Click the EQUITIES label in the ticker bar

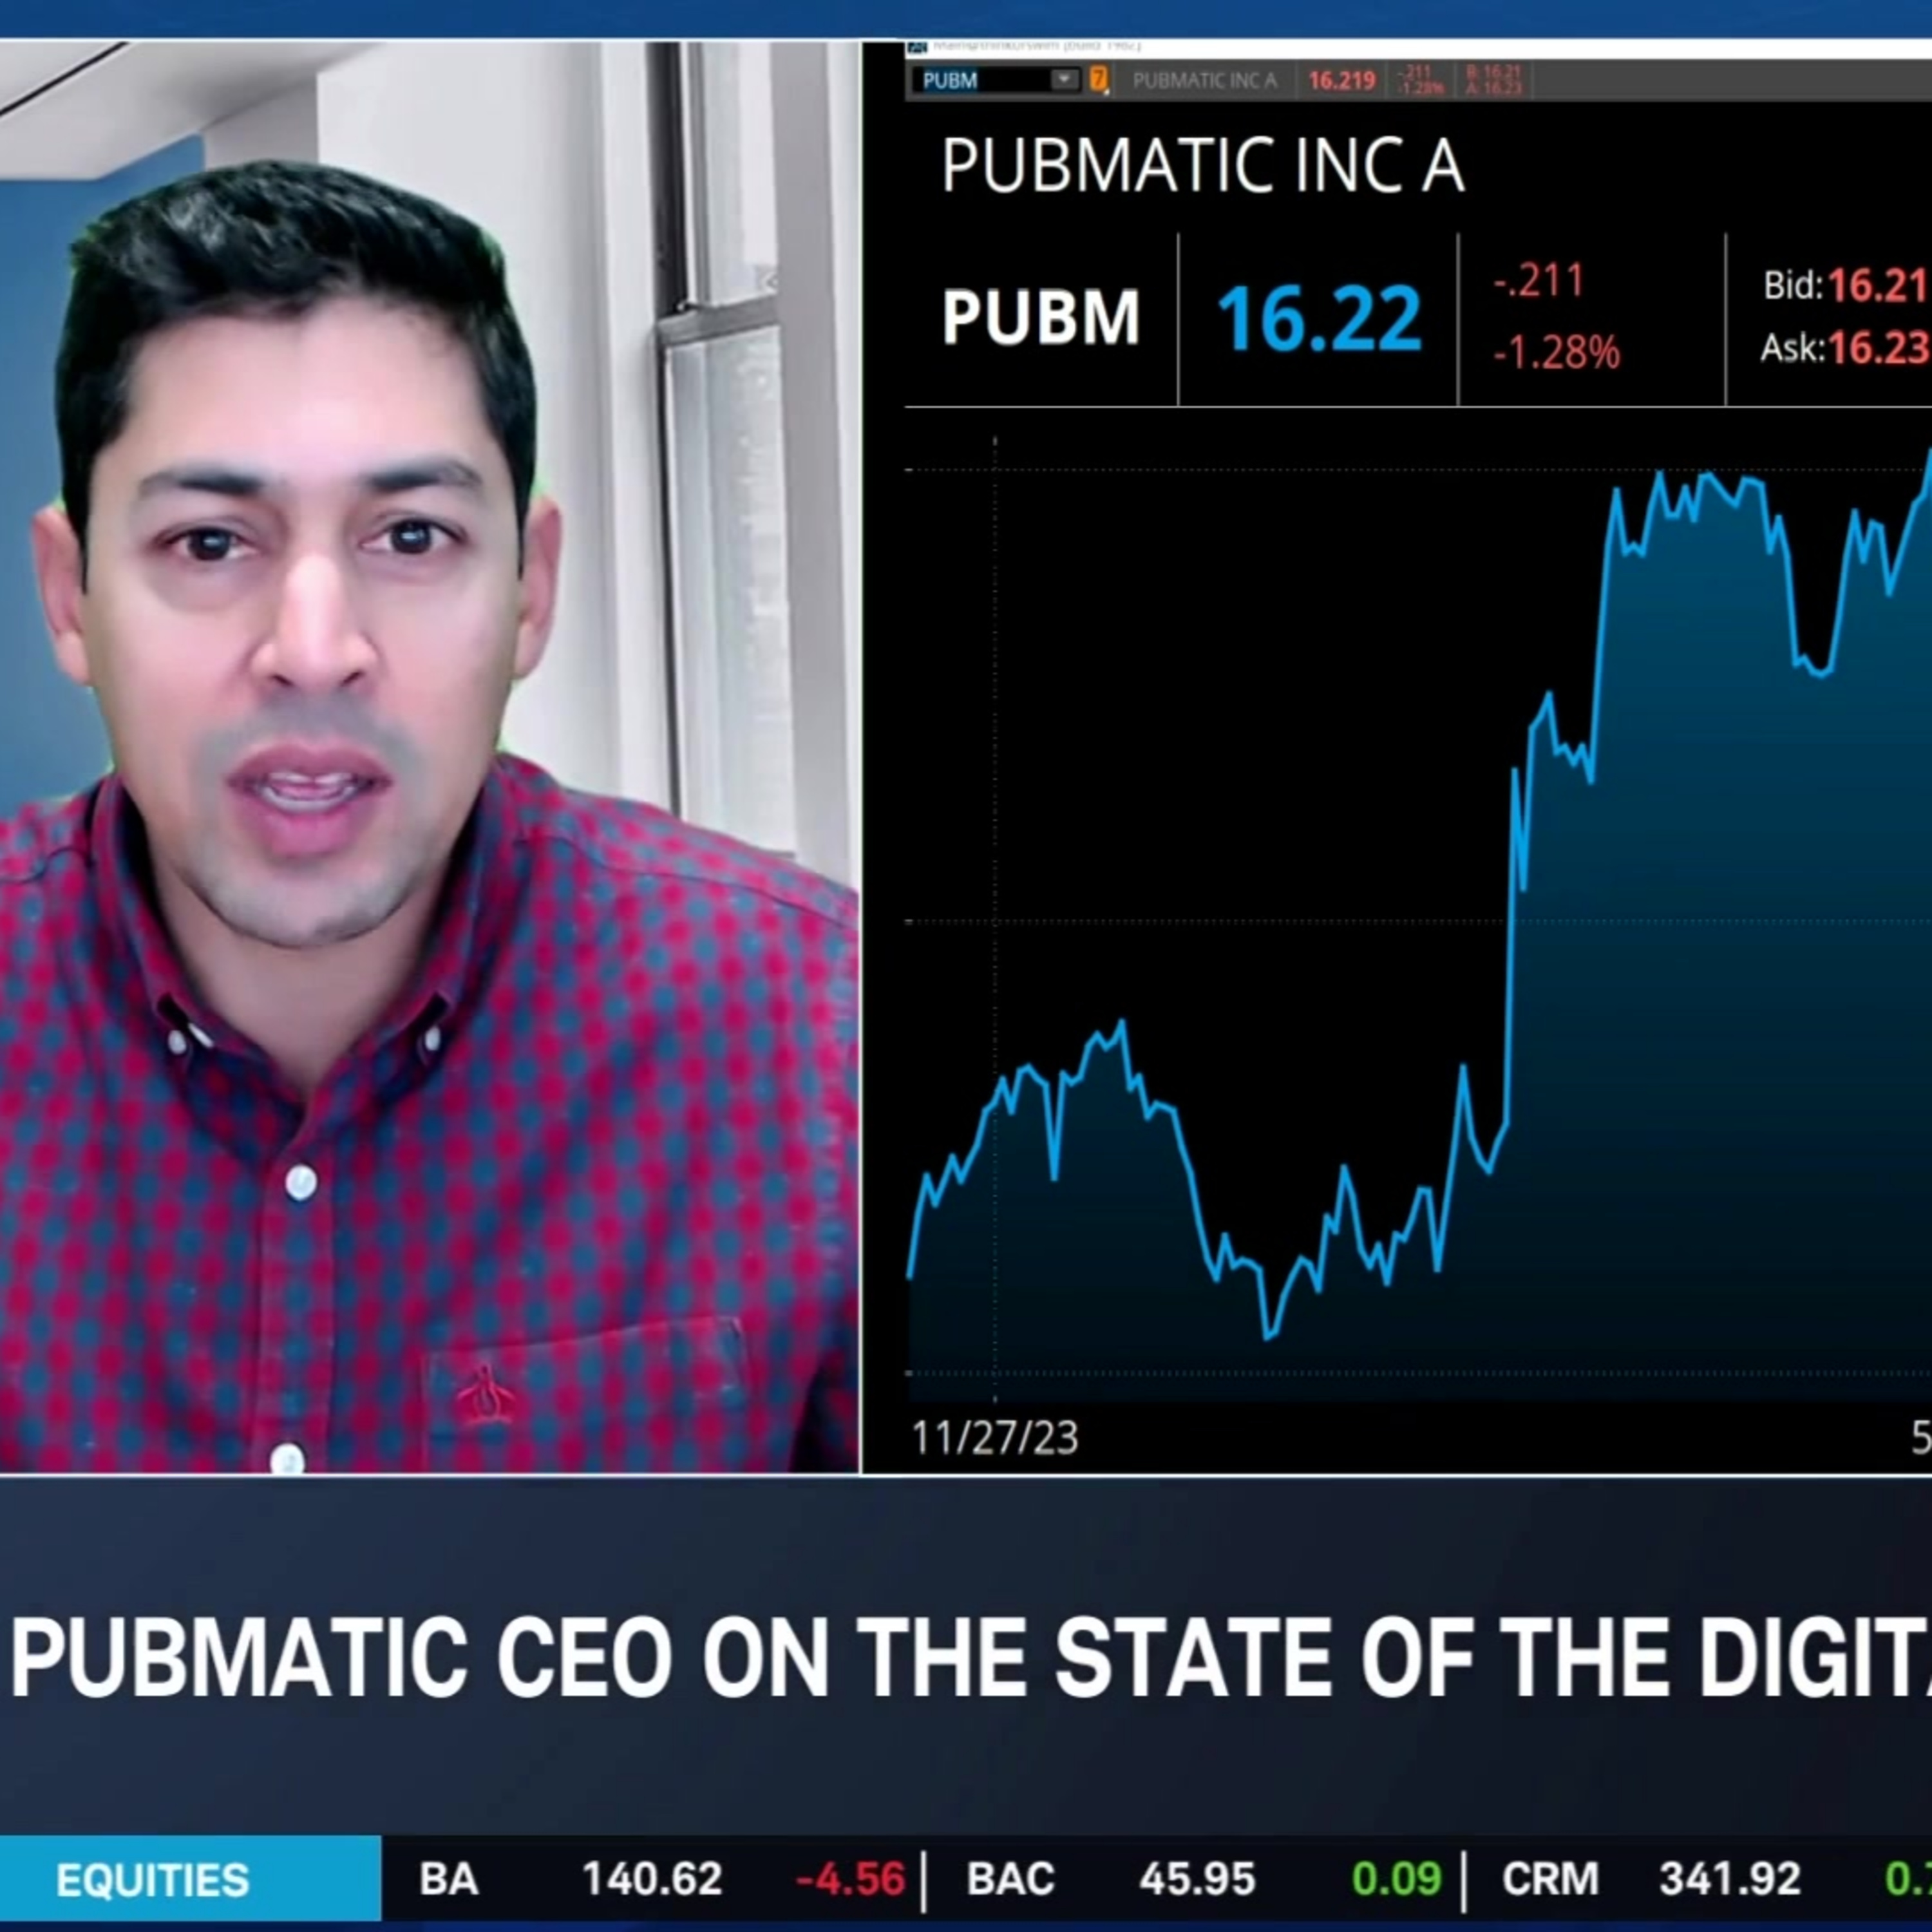point(153,1881)
